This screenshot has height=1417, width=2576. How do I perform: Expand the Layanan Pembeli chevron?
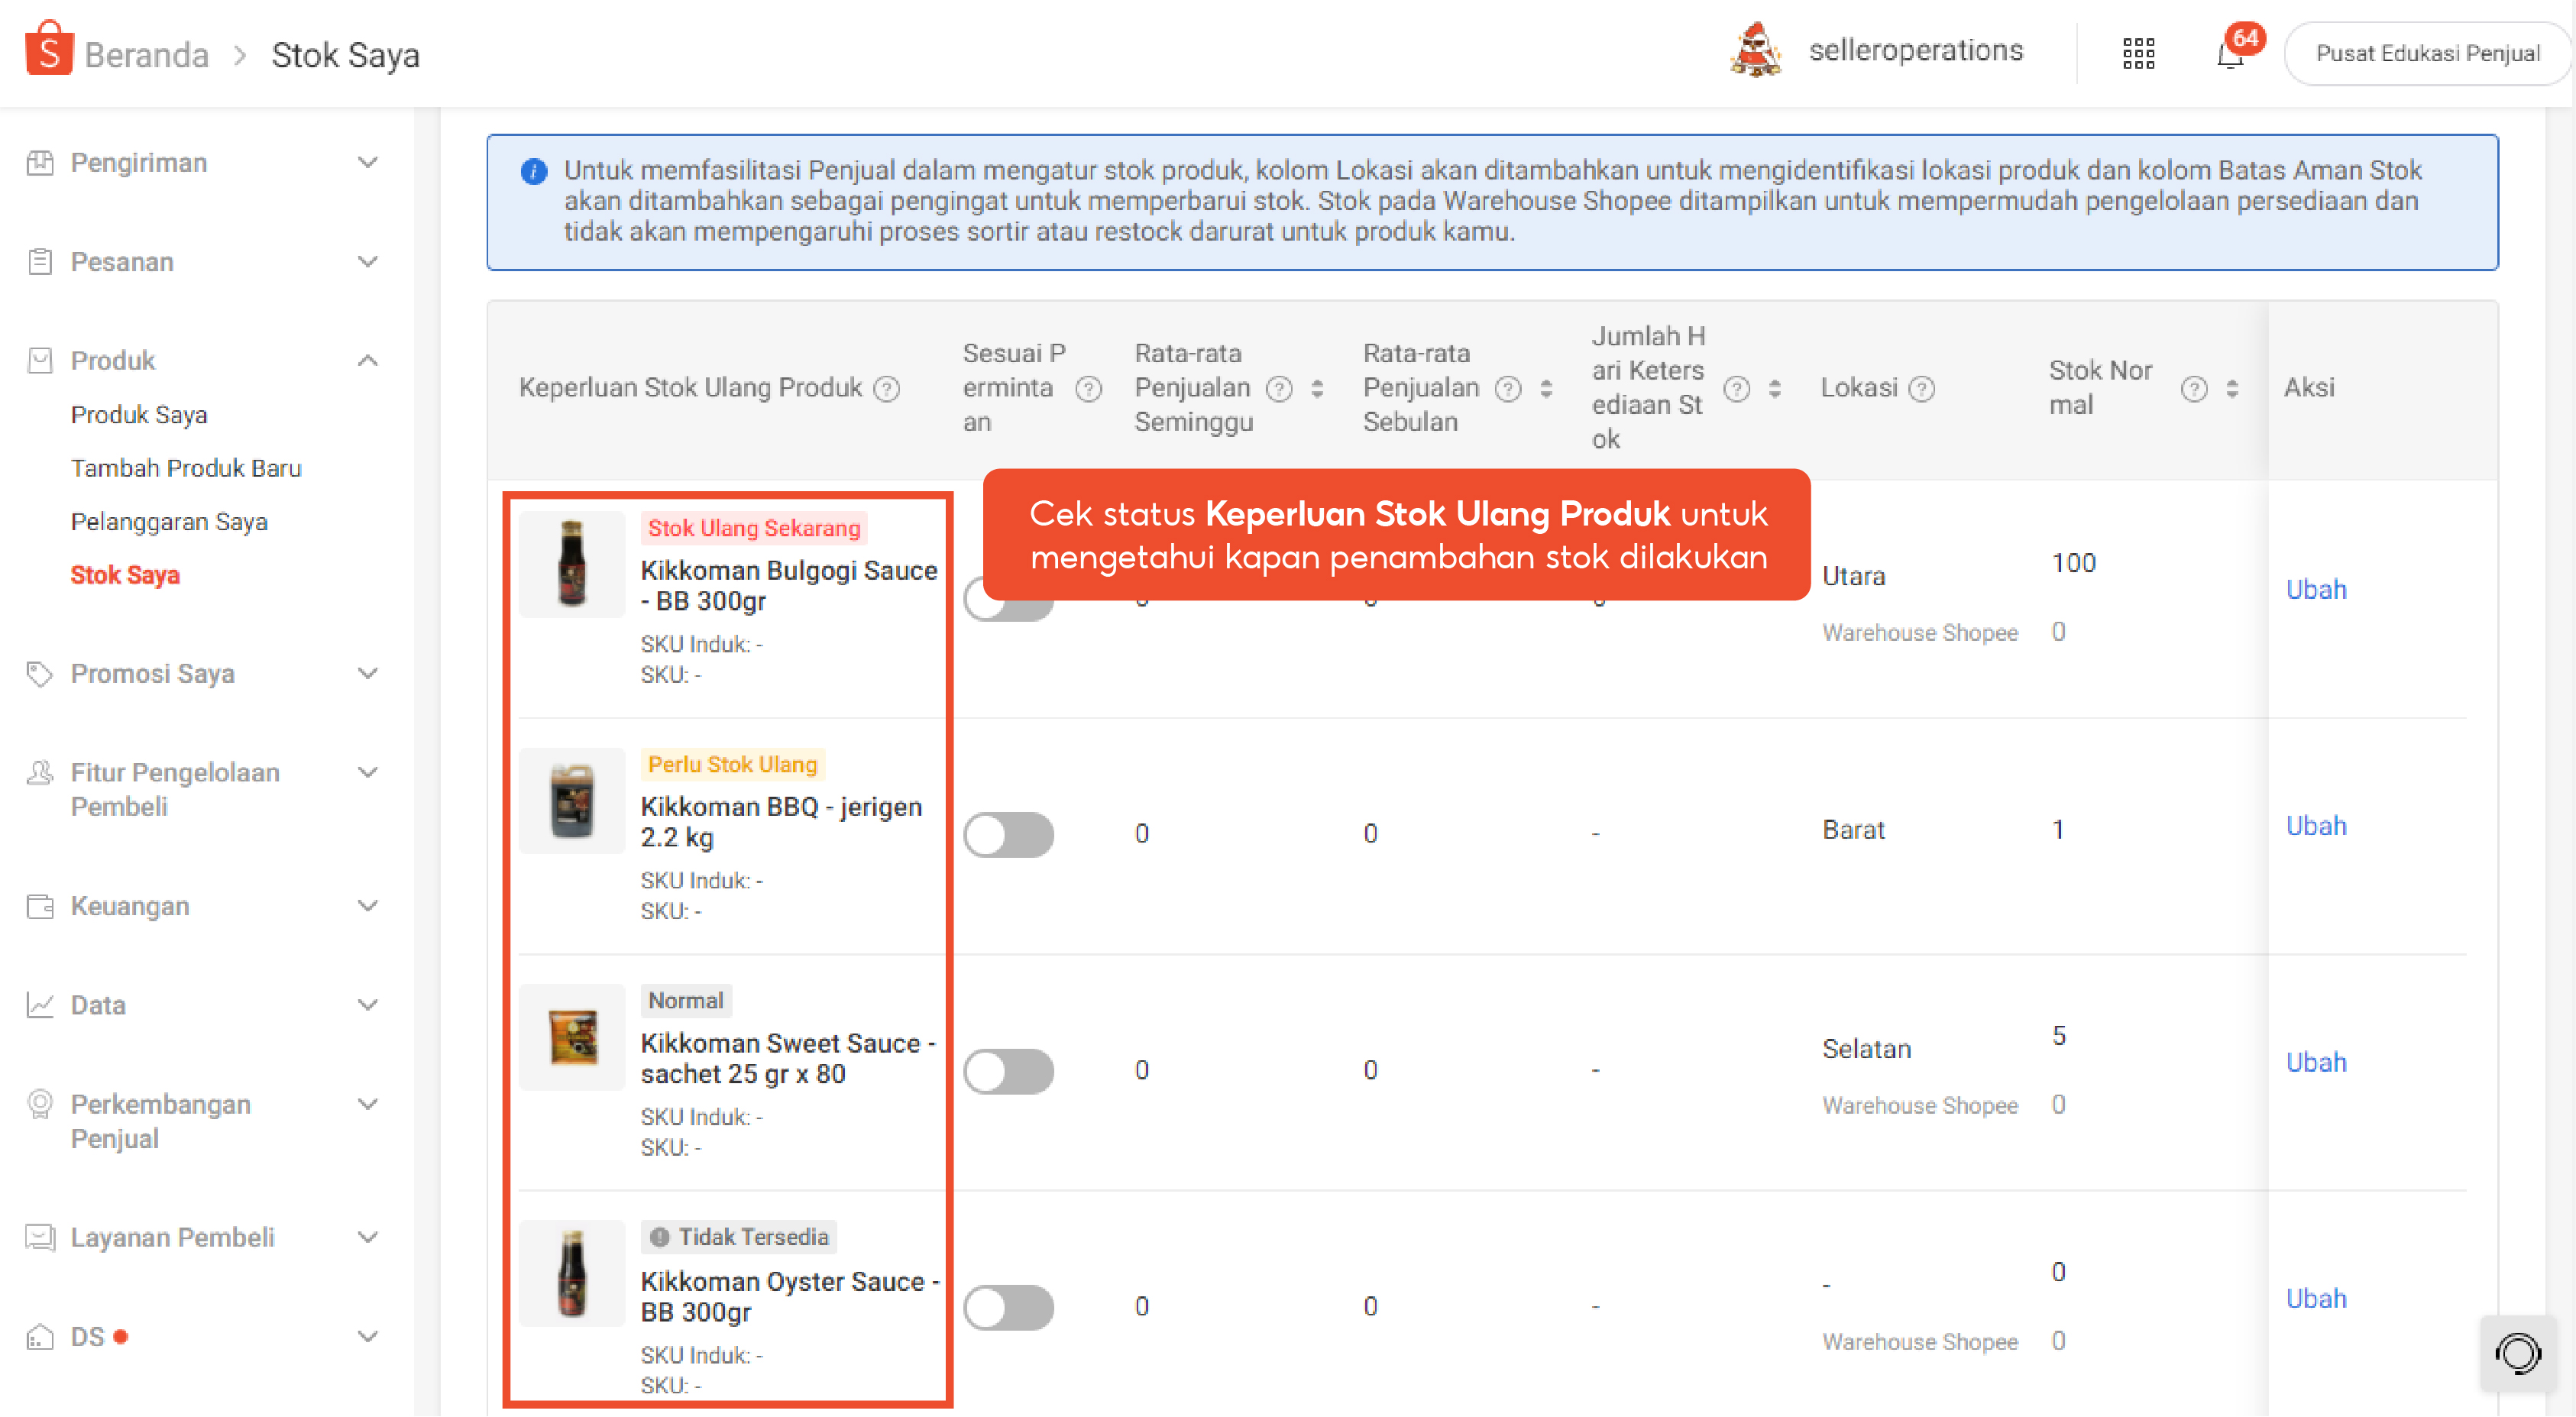pos(368,1237)
